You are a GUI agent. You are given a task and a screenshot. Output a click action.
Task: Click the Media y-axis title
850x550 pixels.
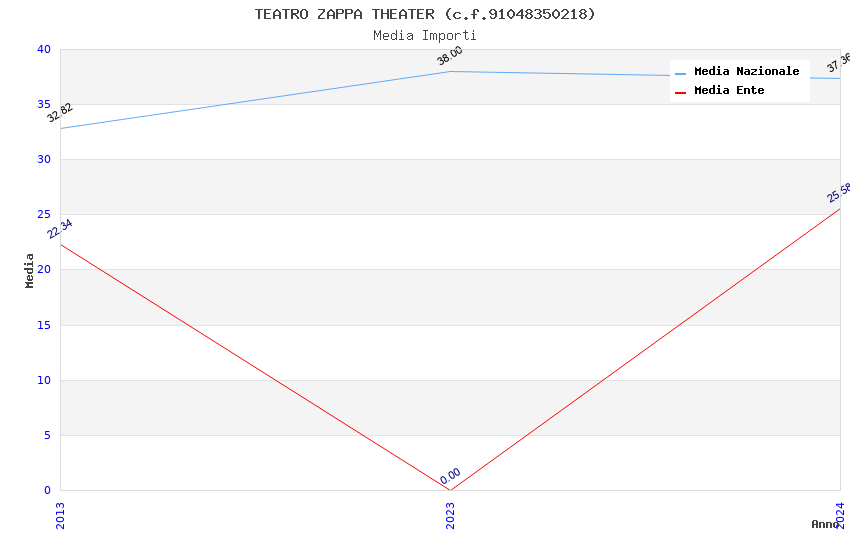[29, 270]
